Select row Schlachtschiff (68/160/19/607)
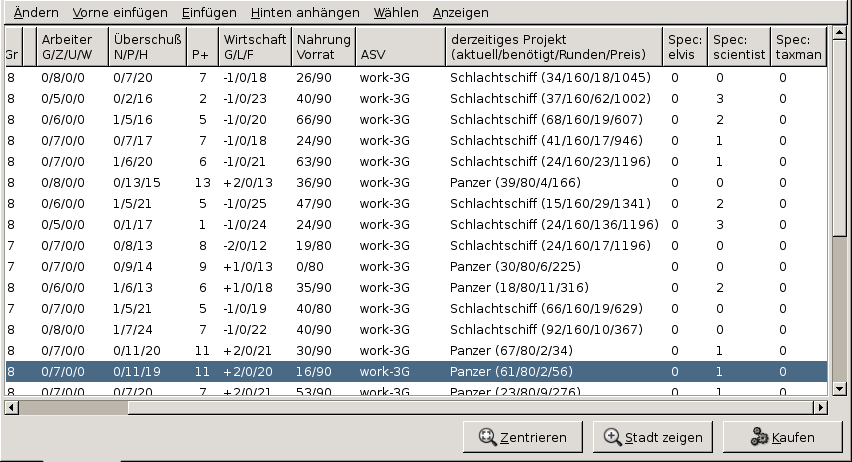The width and height of the screenshot is (852, 462). 416,120
